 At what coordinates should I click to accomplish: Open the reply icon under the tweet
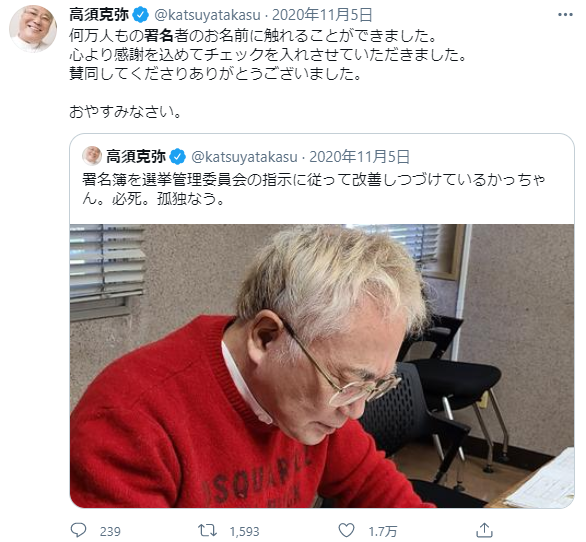(78, 530)
